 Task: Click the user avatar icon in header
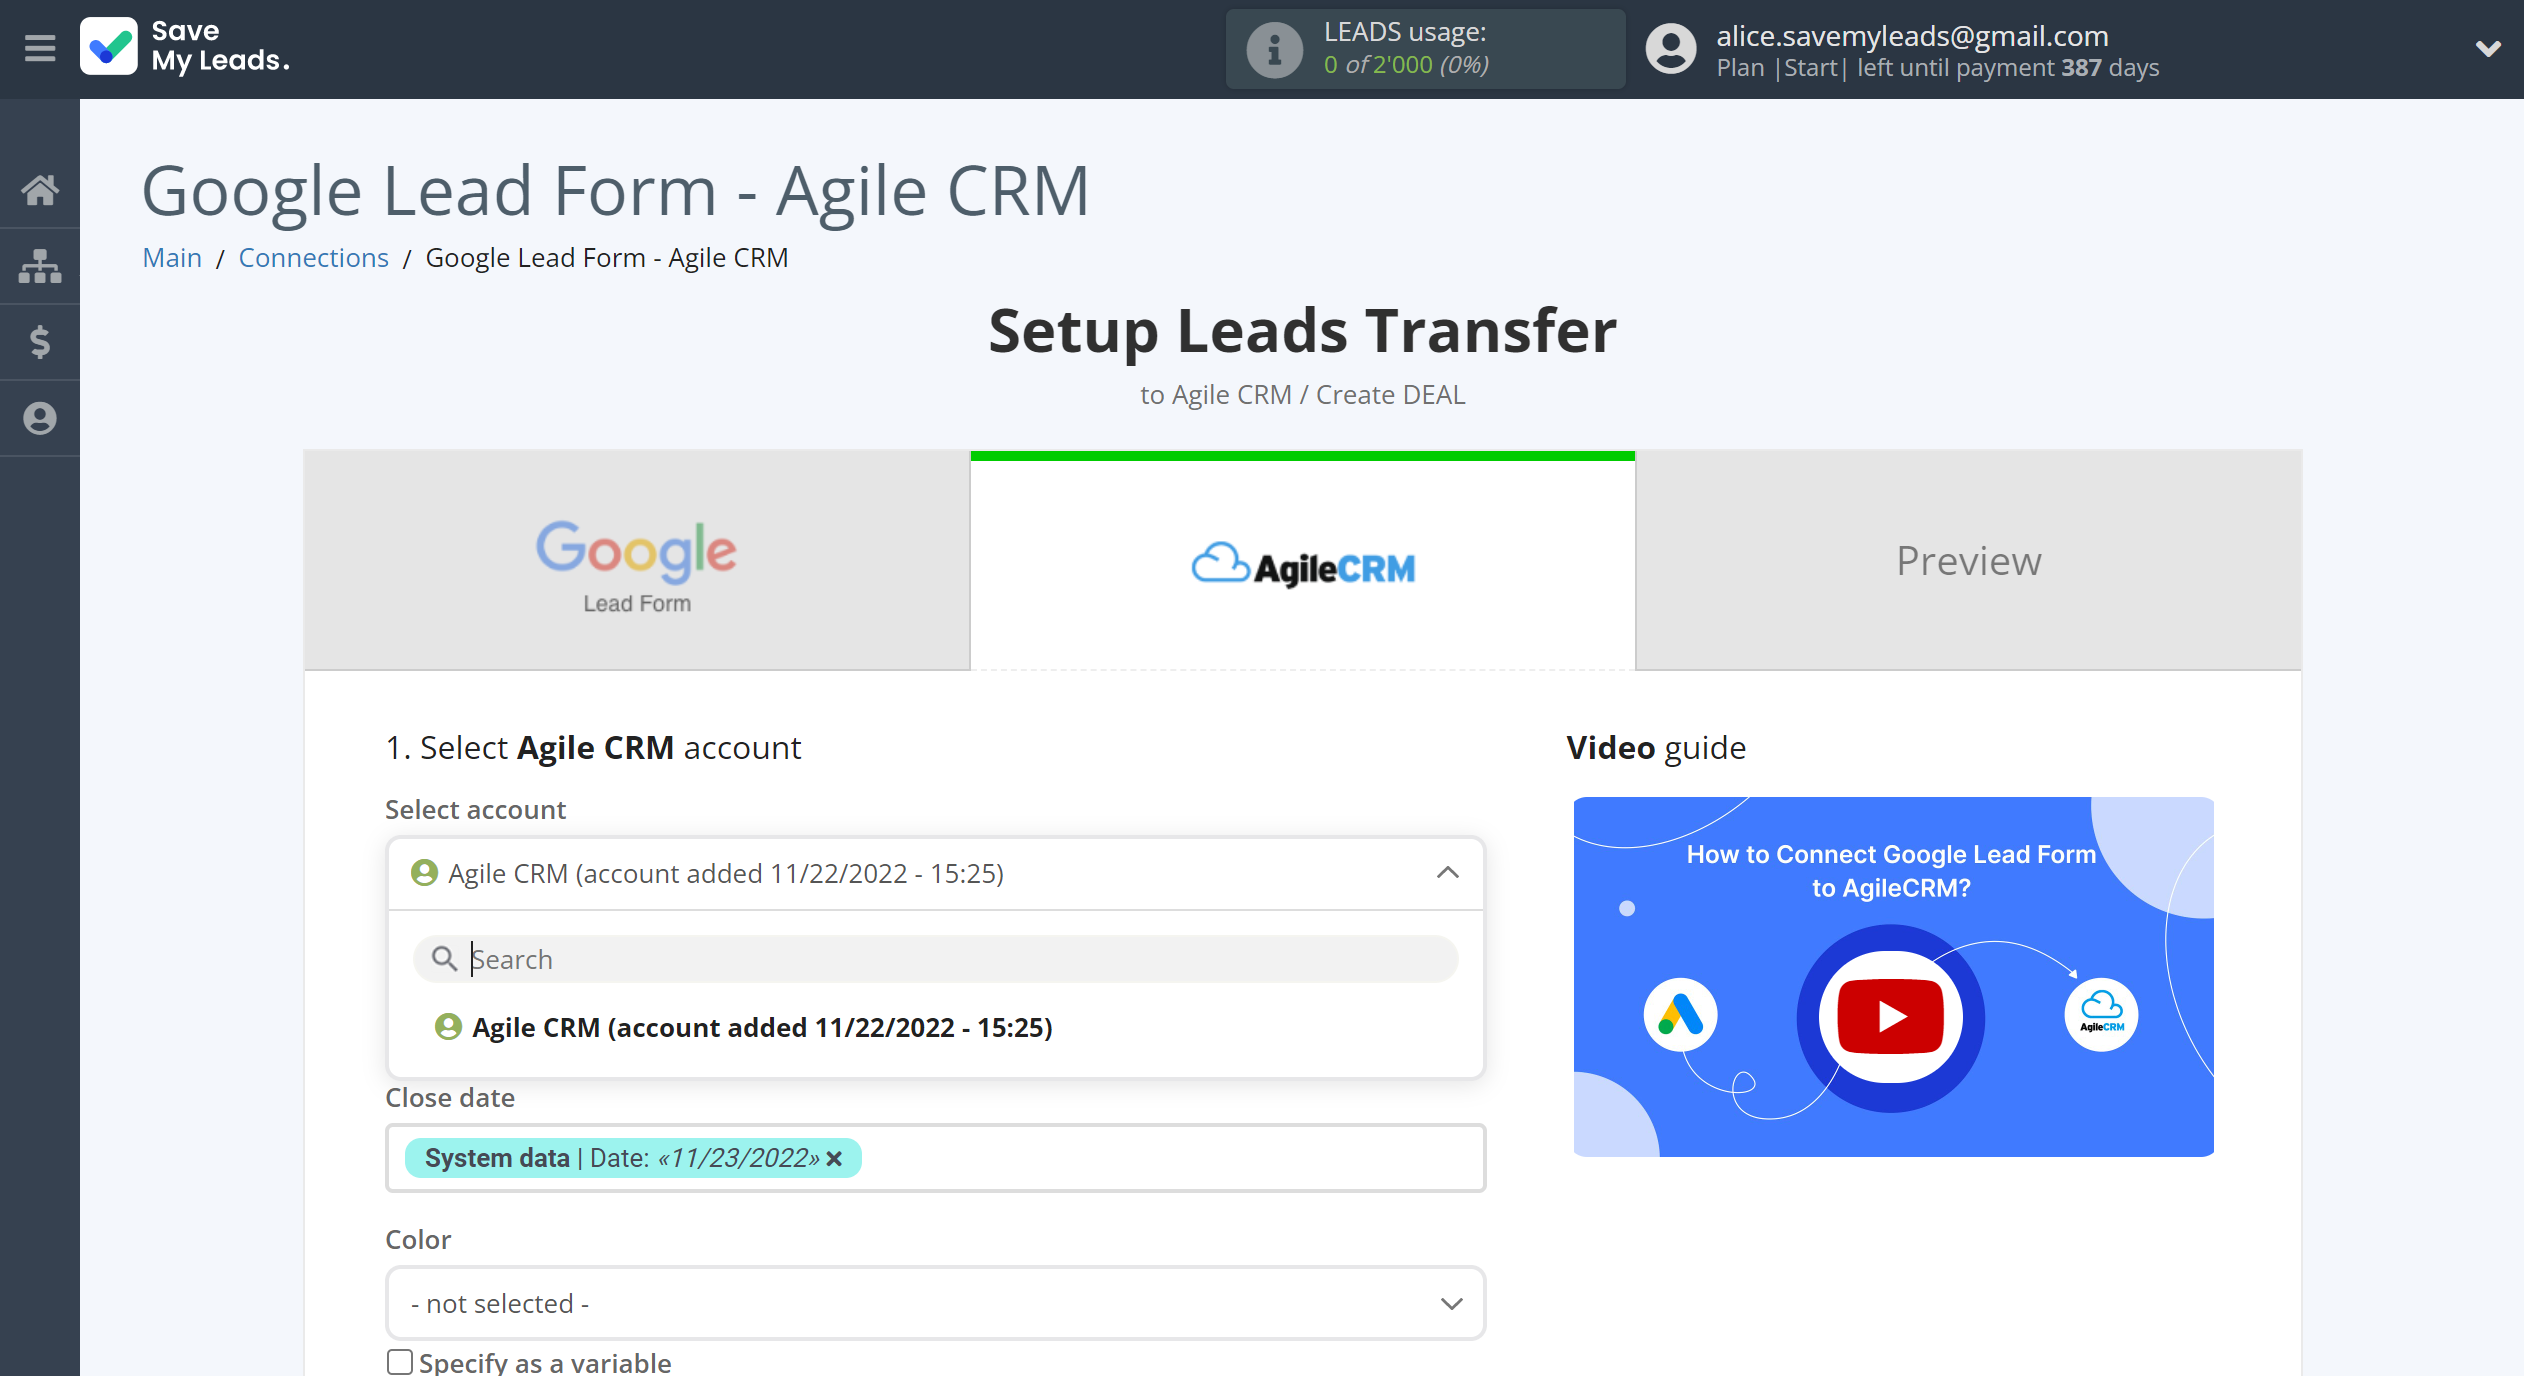(x=1671, y=49)
